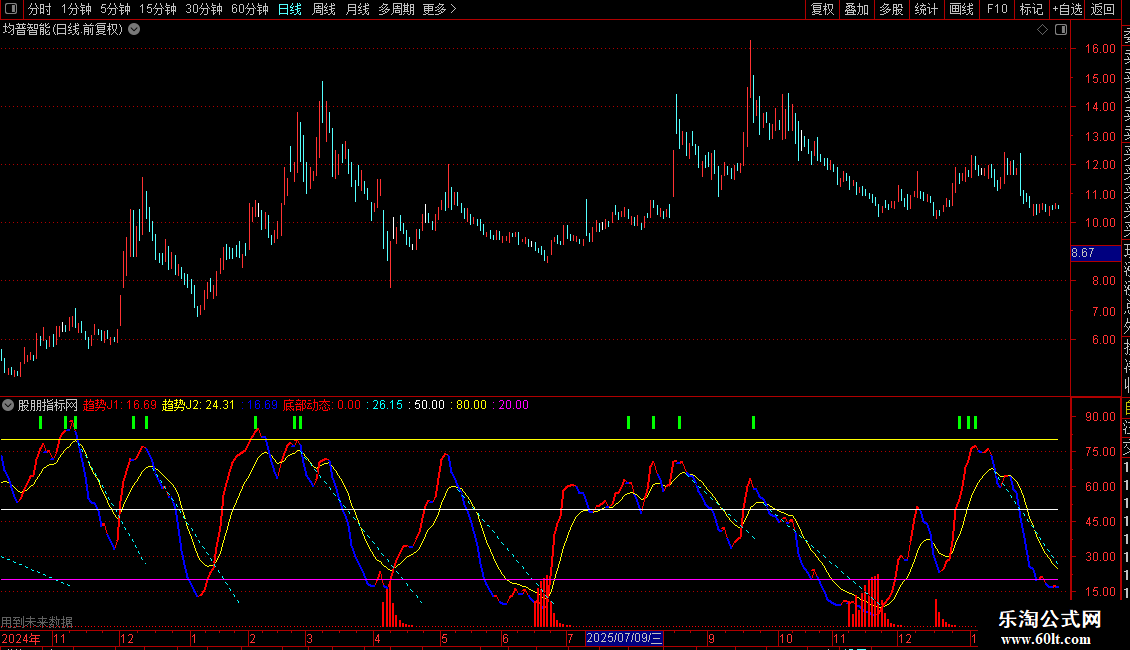Click the 返回 back button
Screen dimensions: 1130x650
tap(1103, 9)
